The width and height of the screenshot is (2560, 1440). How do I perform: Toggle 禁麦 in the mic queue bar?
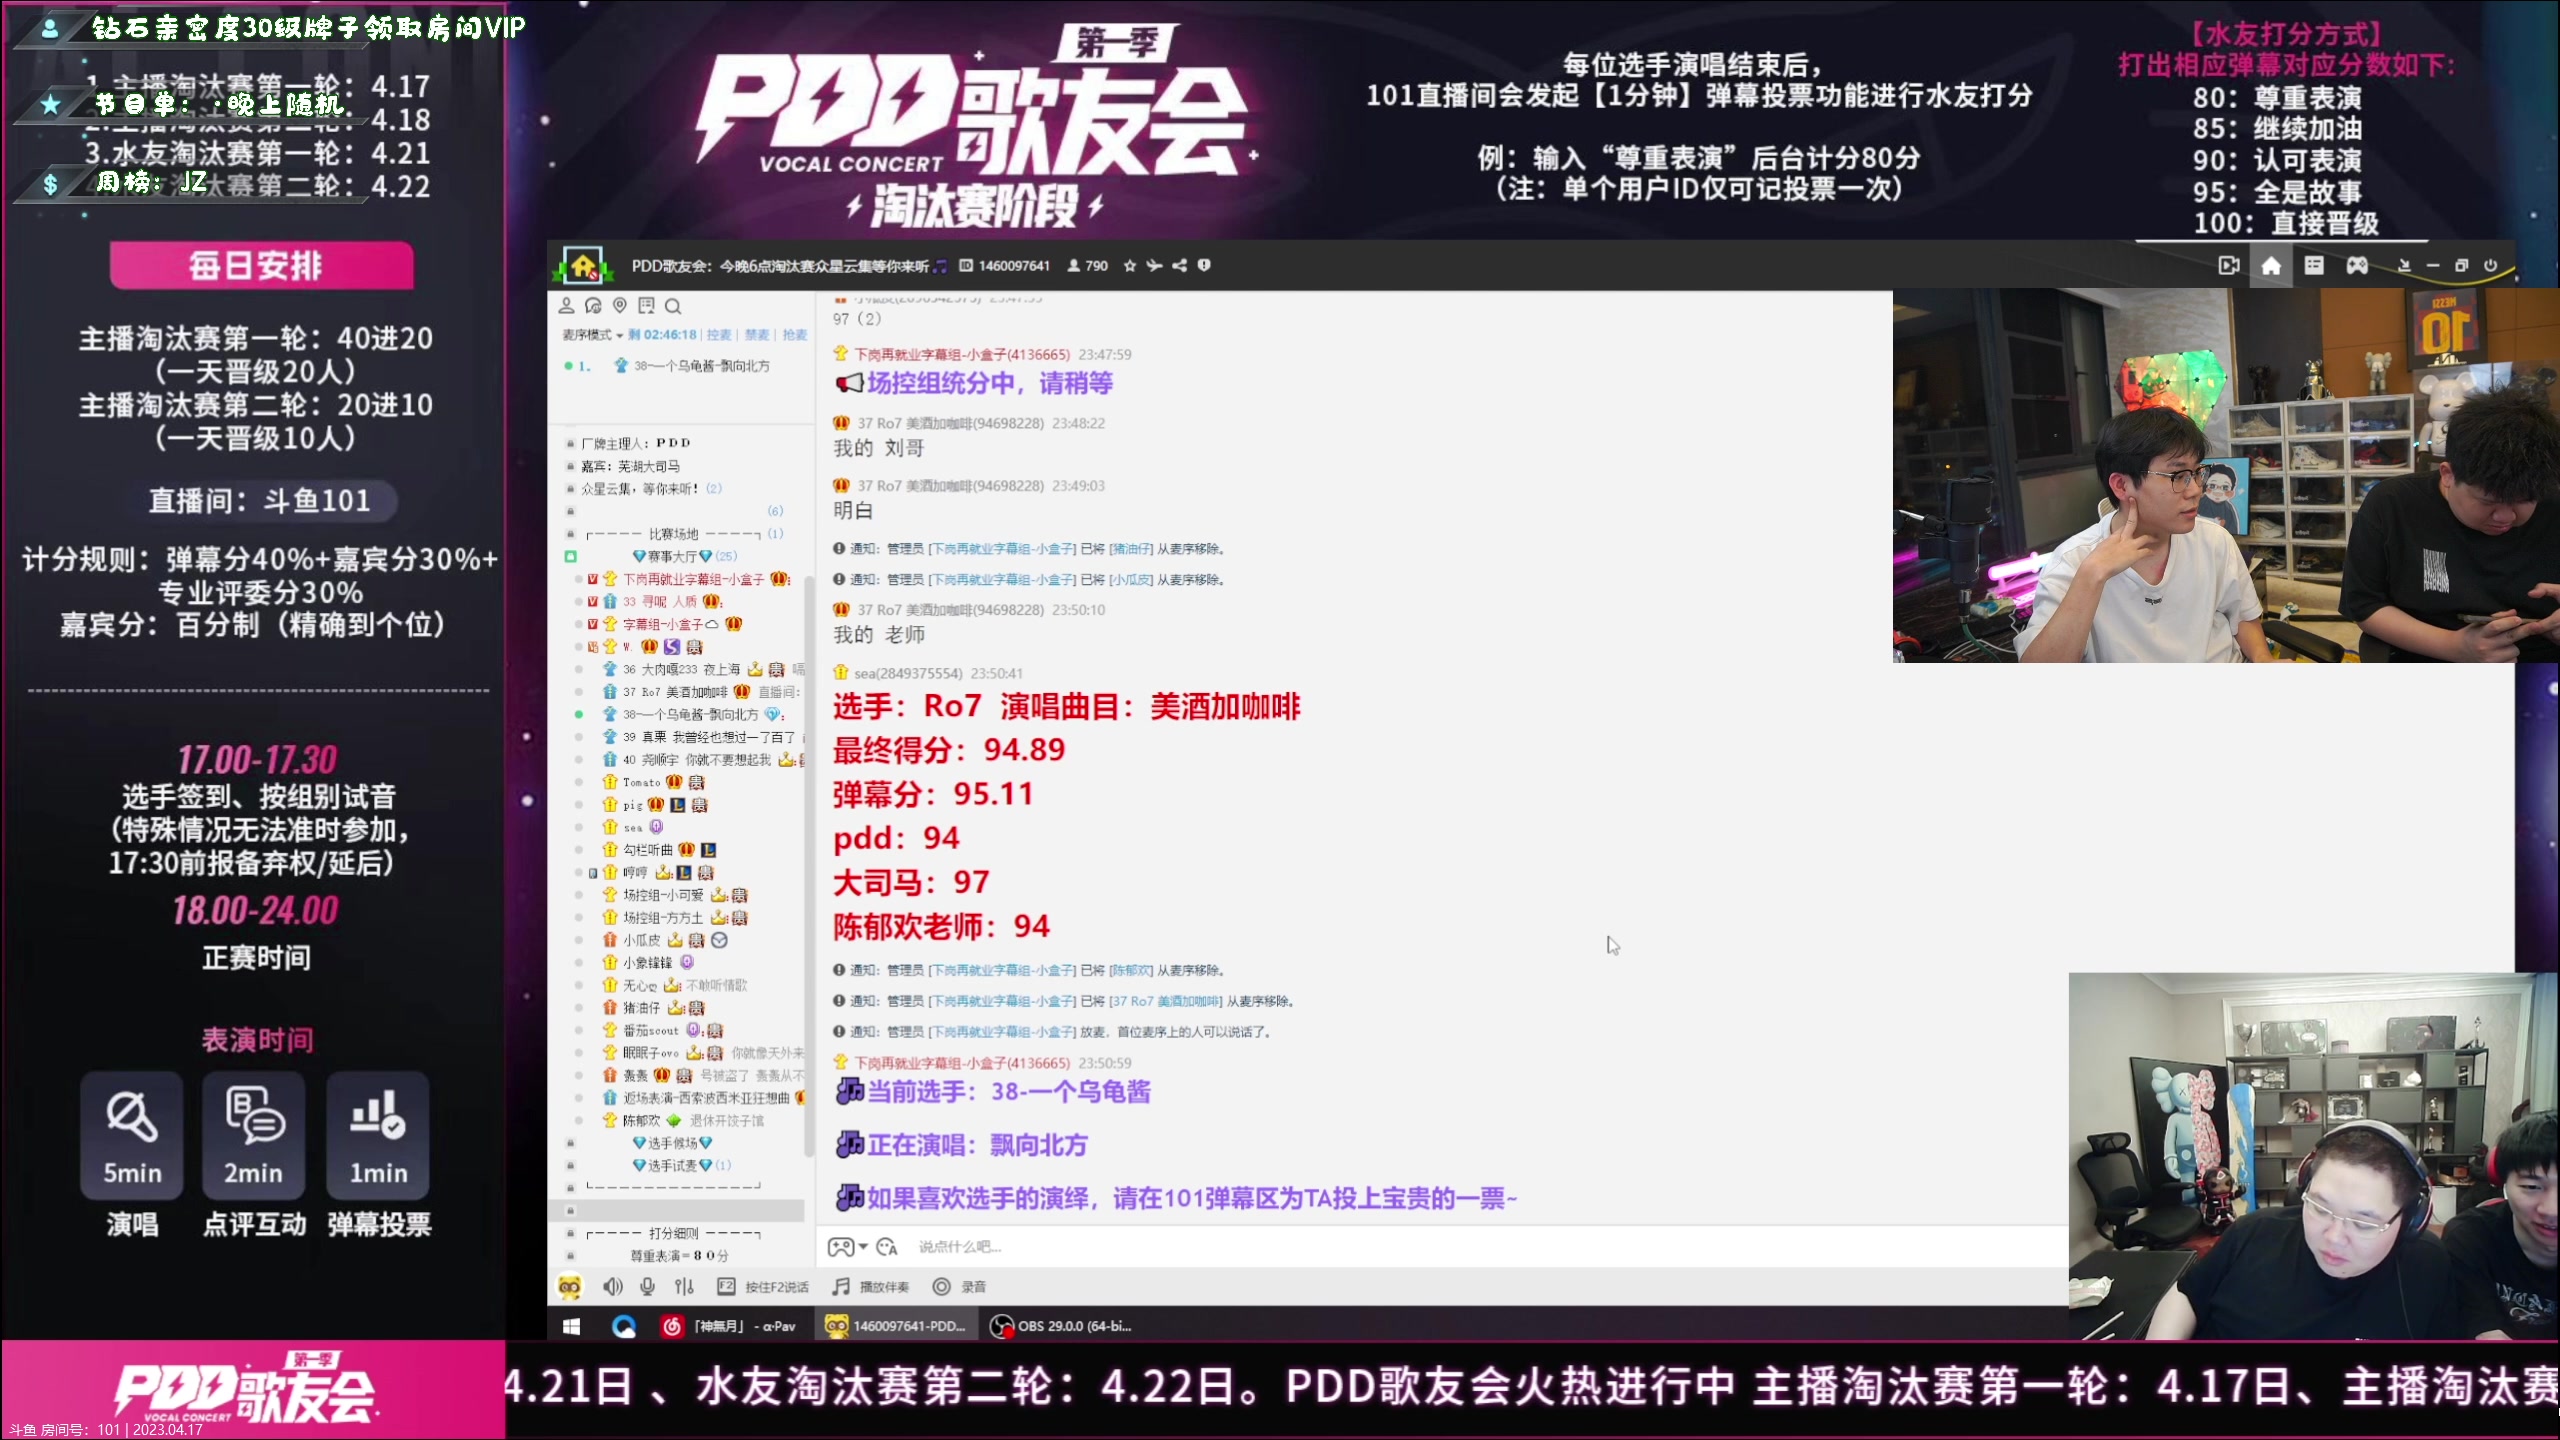click(x=757, y=335)
